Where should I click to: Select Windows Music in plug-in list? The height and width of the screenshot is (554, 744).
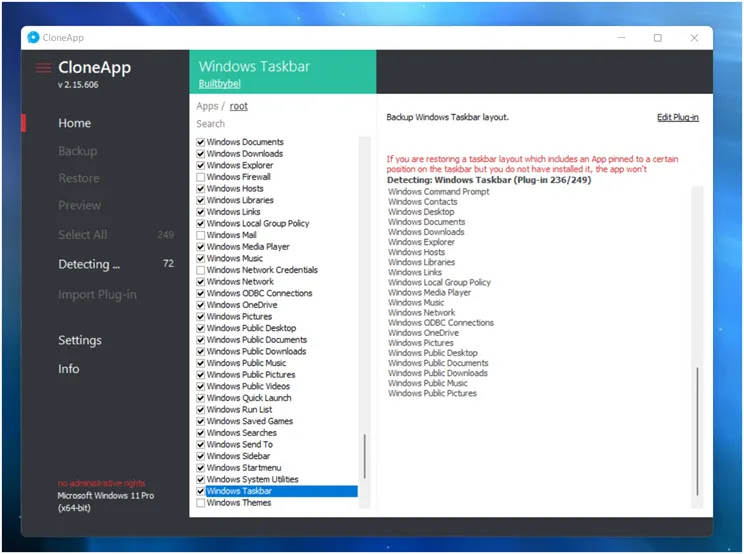point(234,259)
